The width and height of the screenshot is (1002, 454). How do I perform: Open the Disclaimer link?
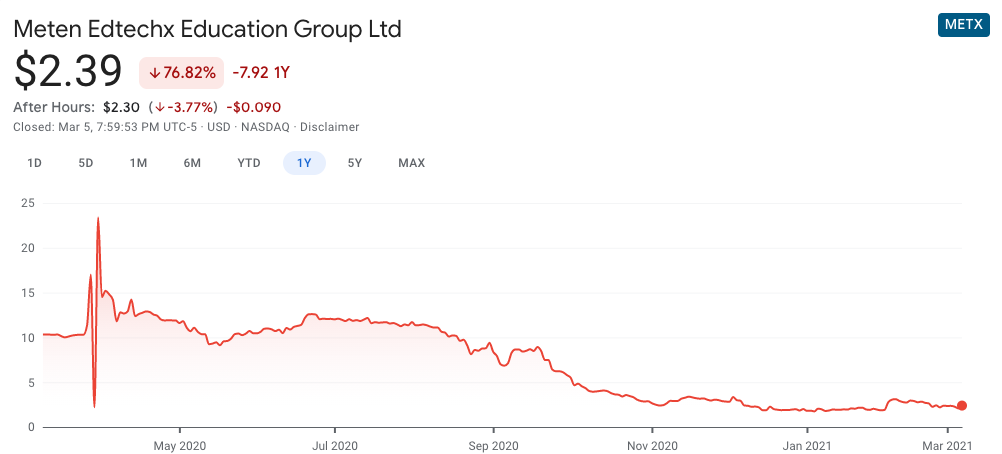[329, 127]
